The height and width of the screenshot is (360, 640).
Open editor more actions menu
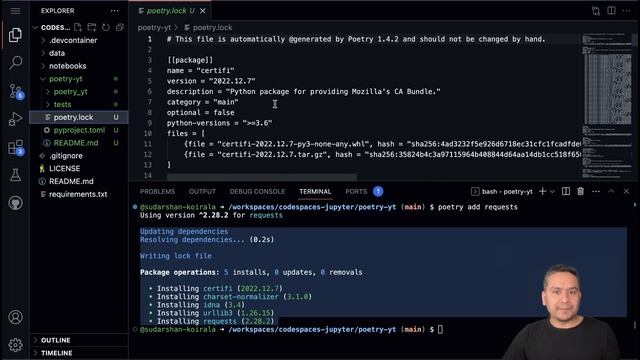tap(627, 11)
